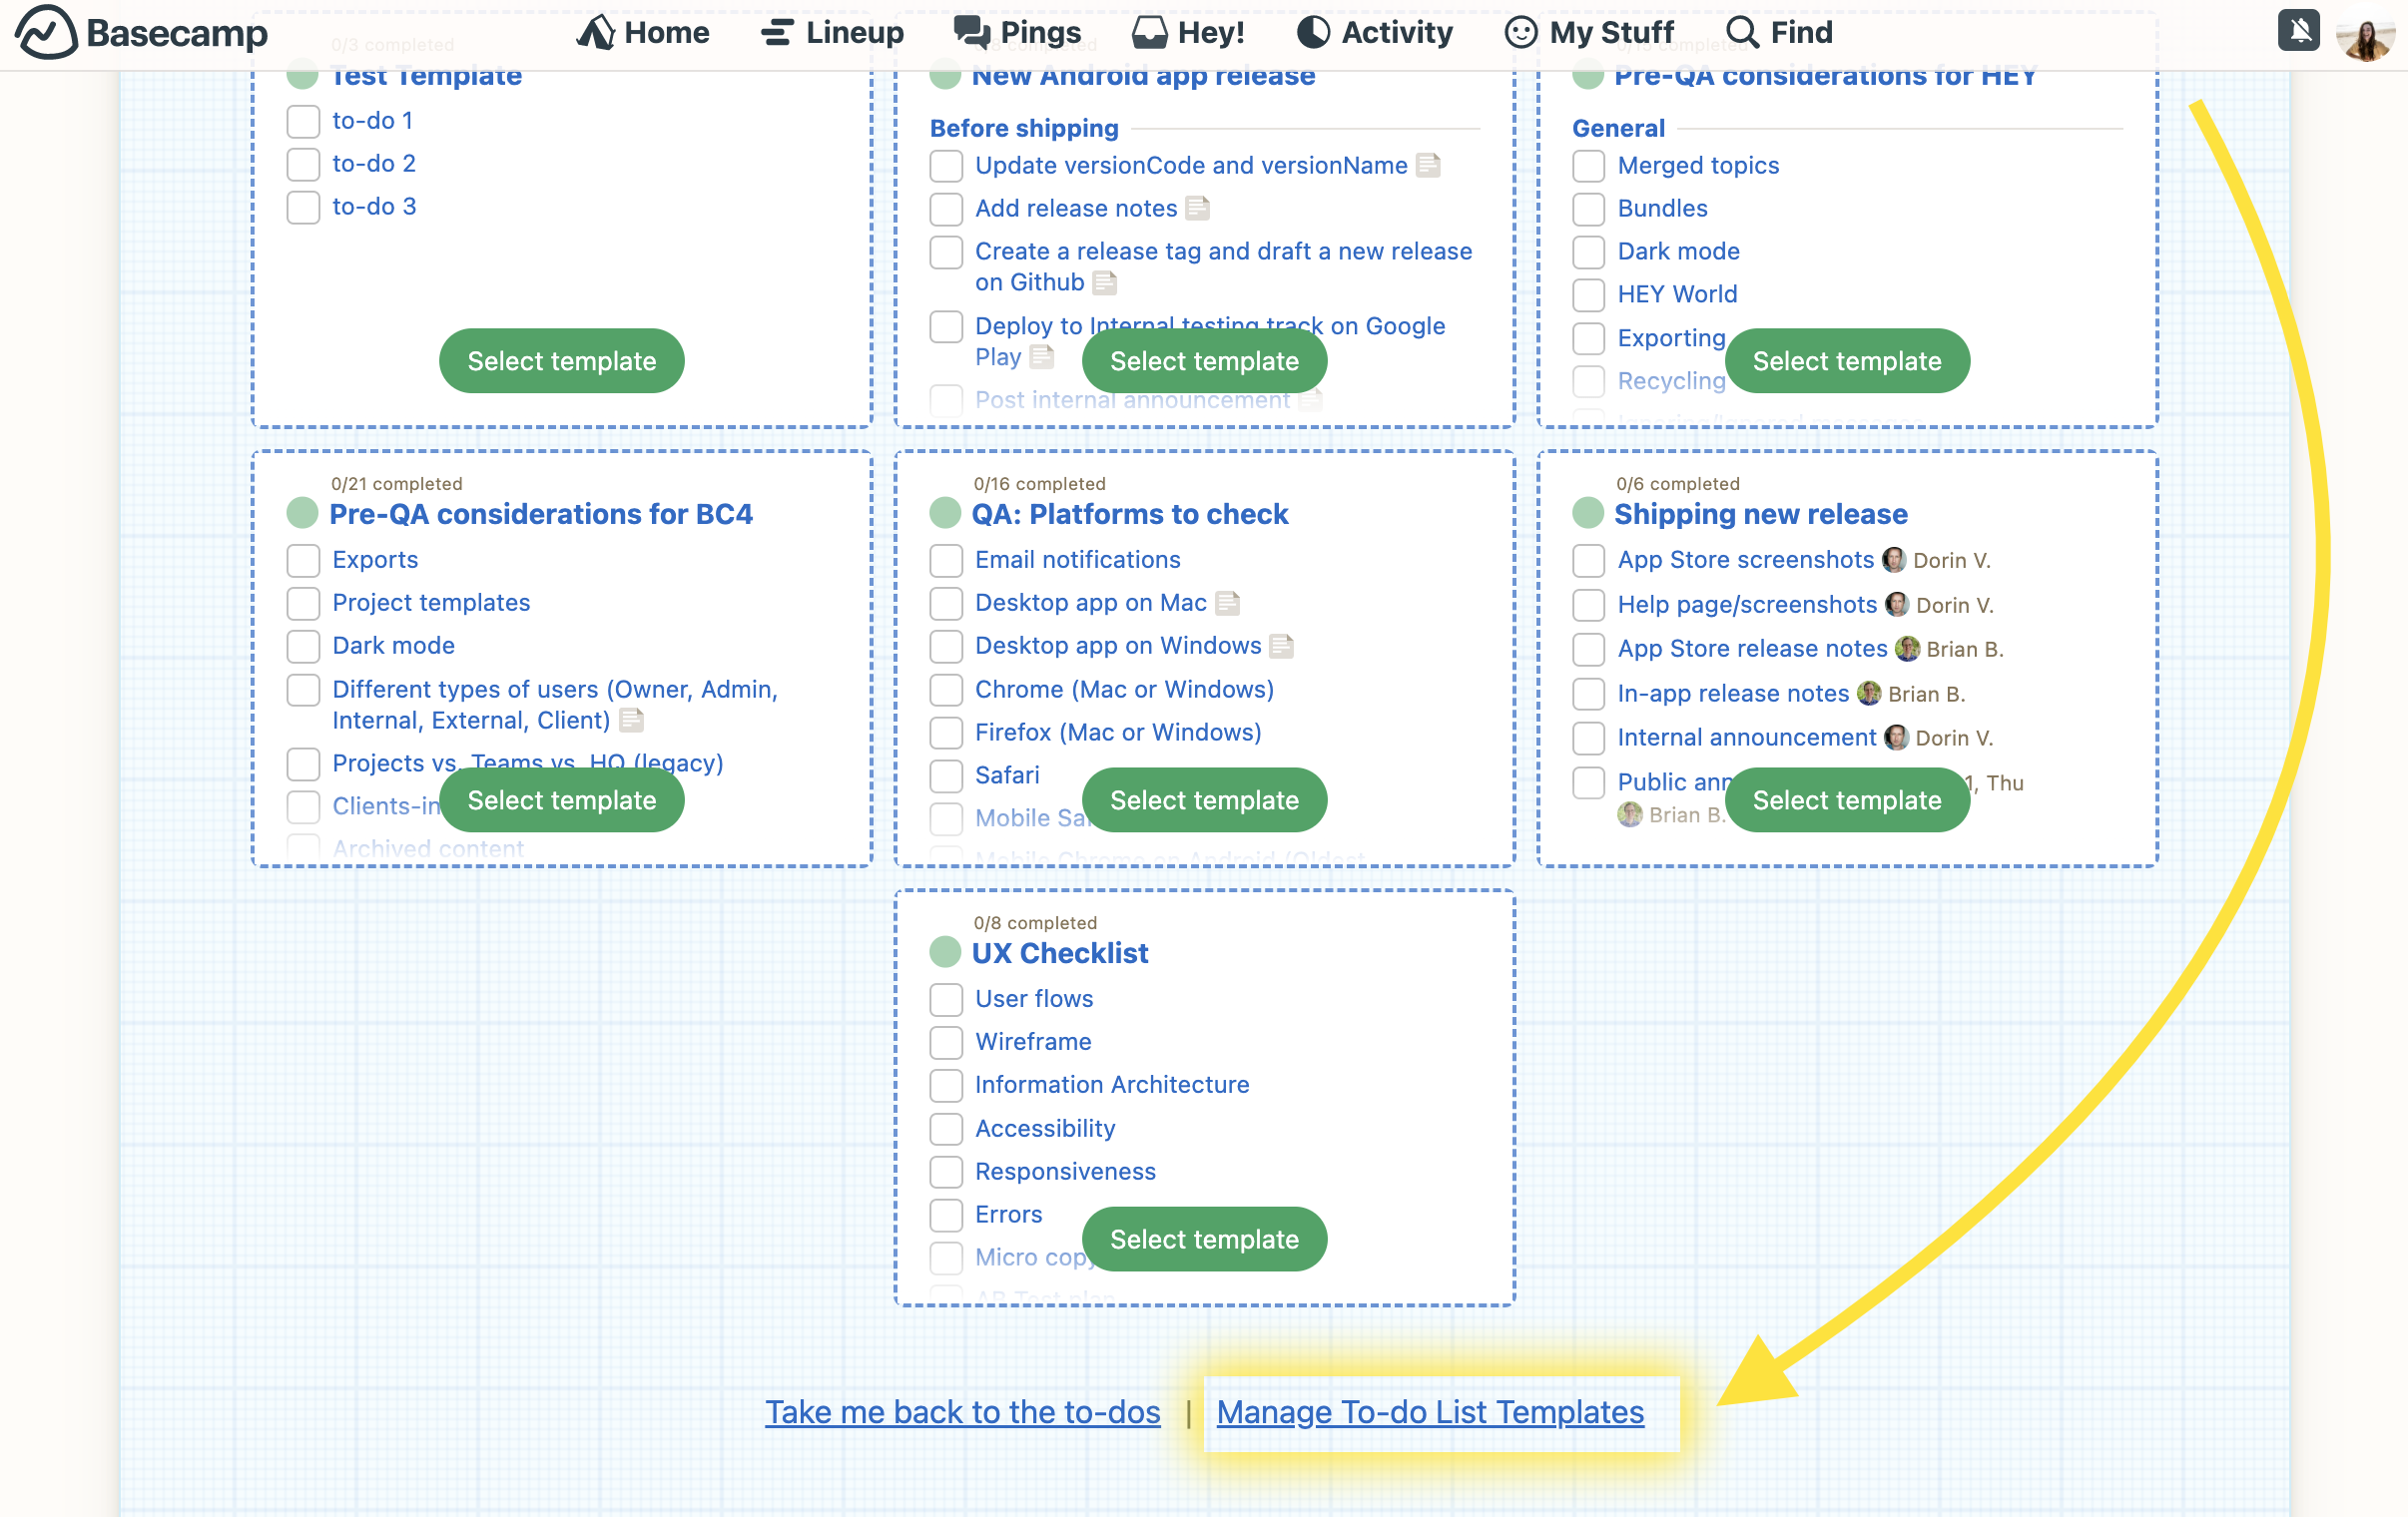Toggle Email notifications checkbox

point(945,559)
